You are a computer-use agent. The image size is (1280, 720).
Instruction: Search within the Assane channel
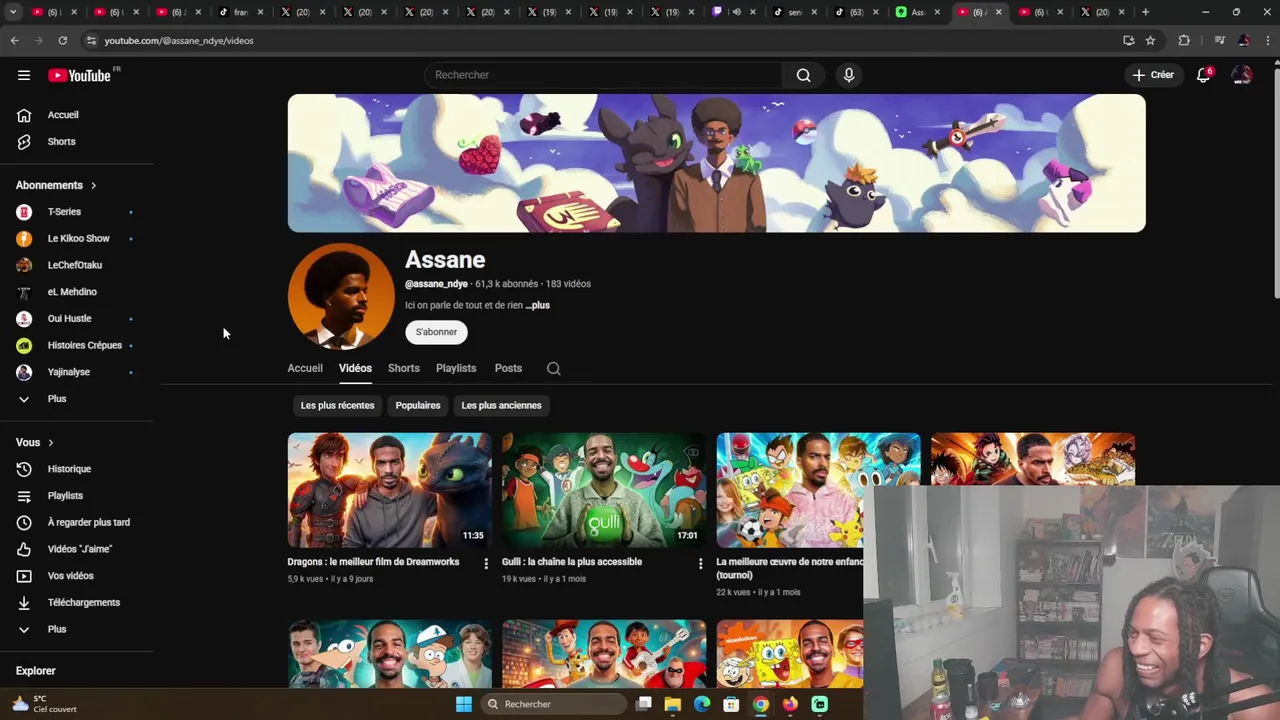[553, 368]
